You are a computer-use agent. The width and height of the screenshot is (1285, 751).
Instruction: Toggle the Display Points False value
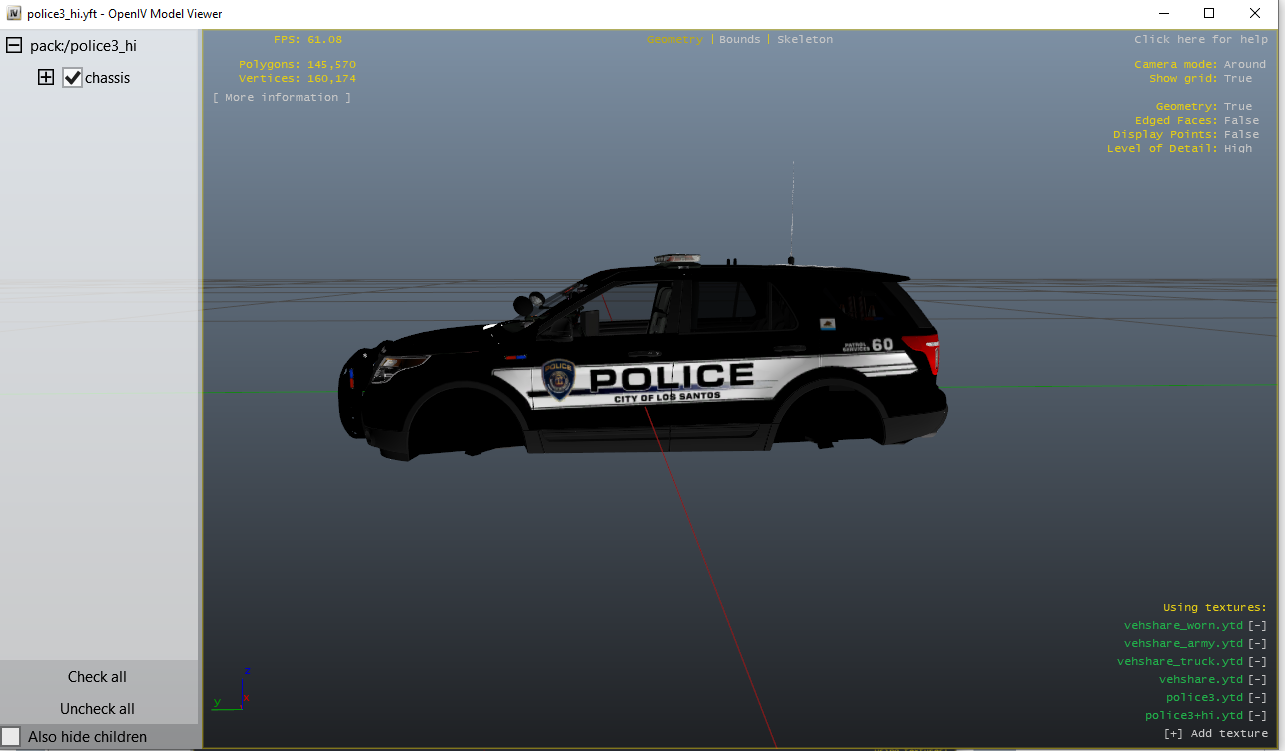1242,134
